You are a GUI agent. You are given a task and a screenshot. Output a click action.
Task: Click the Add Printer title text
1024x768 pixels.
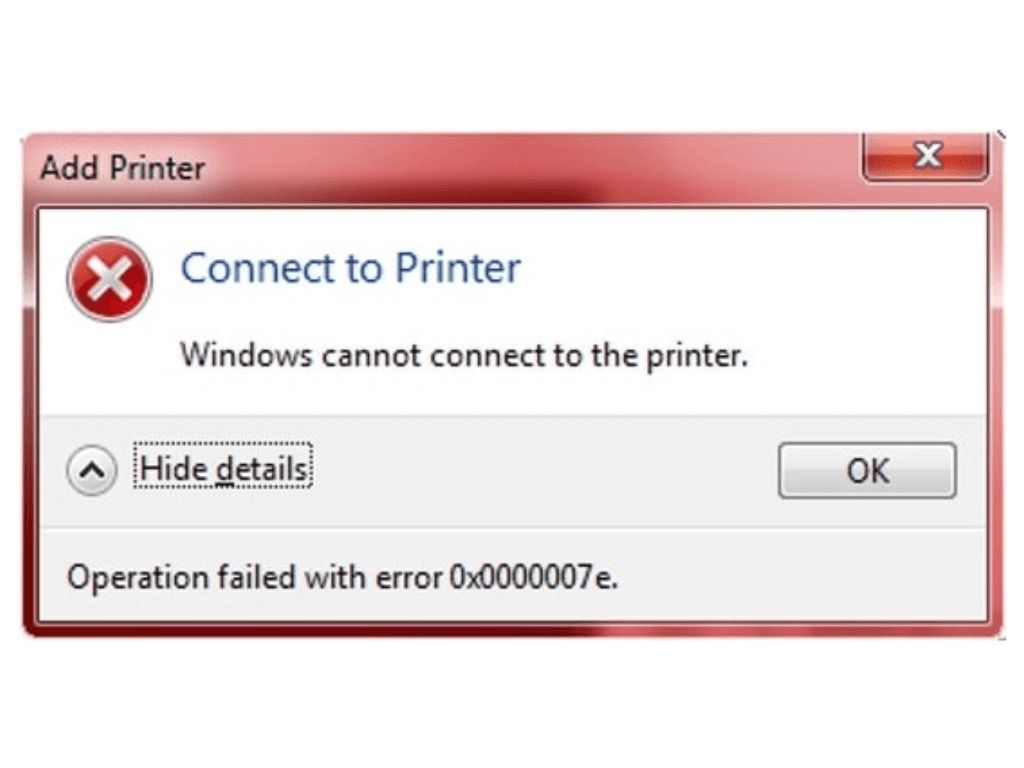tap(122, 168)
